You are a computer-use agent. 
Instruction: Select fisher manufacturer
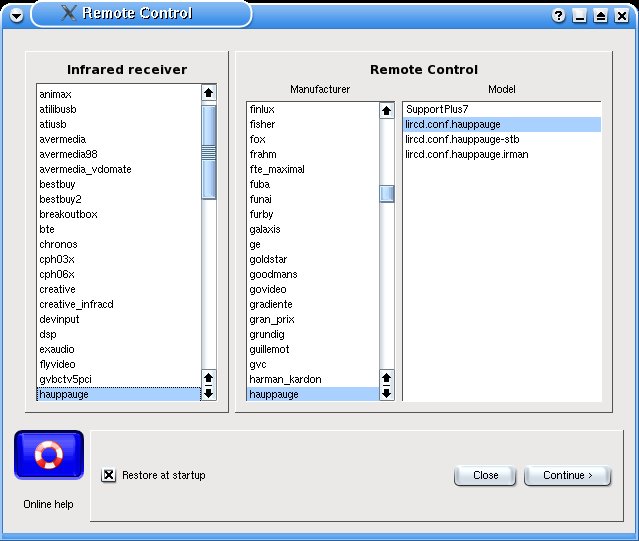coord(313,124)
